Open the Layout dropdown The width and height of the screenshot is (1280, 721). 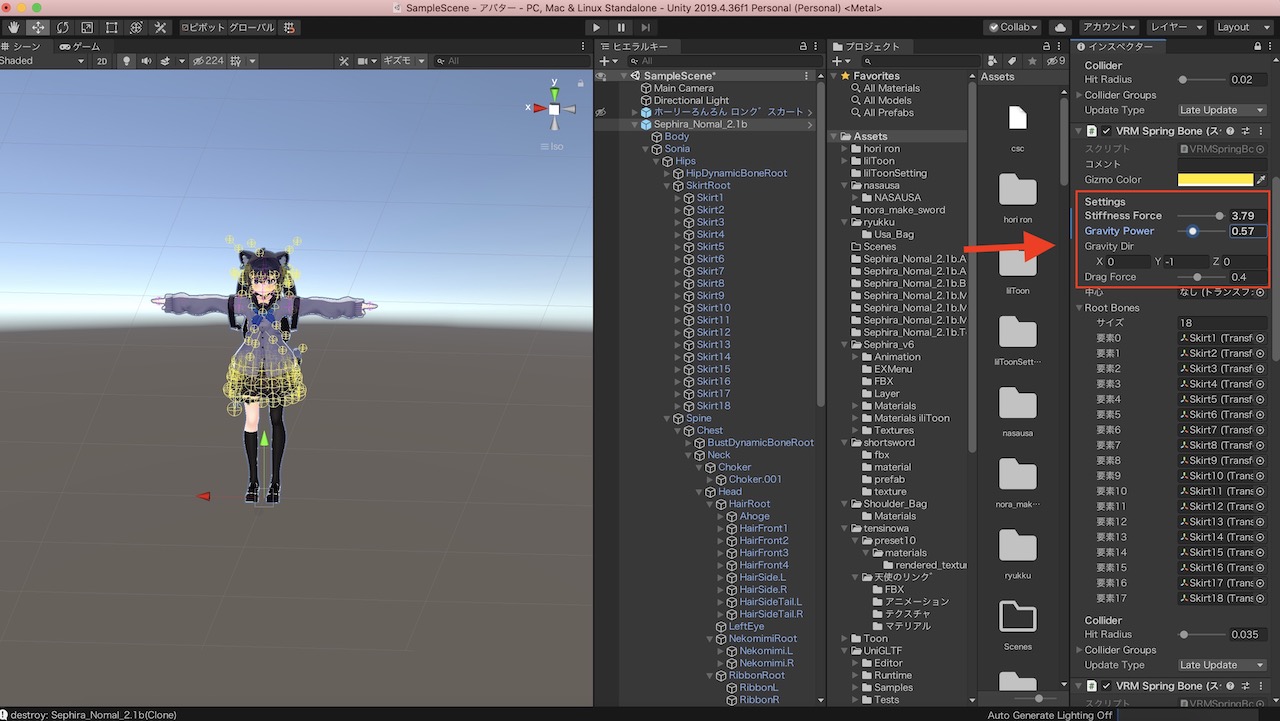1238,27
